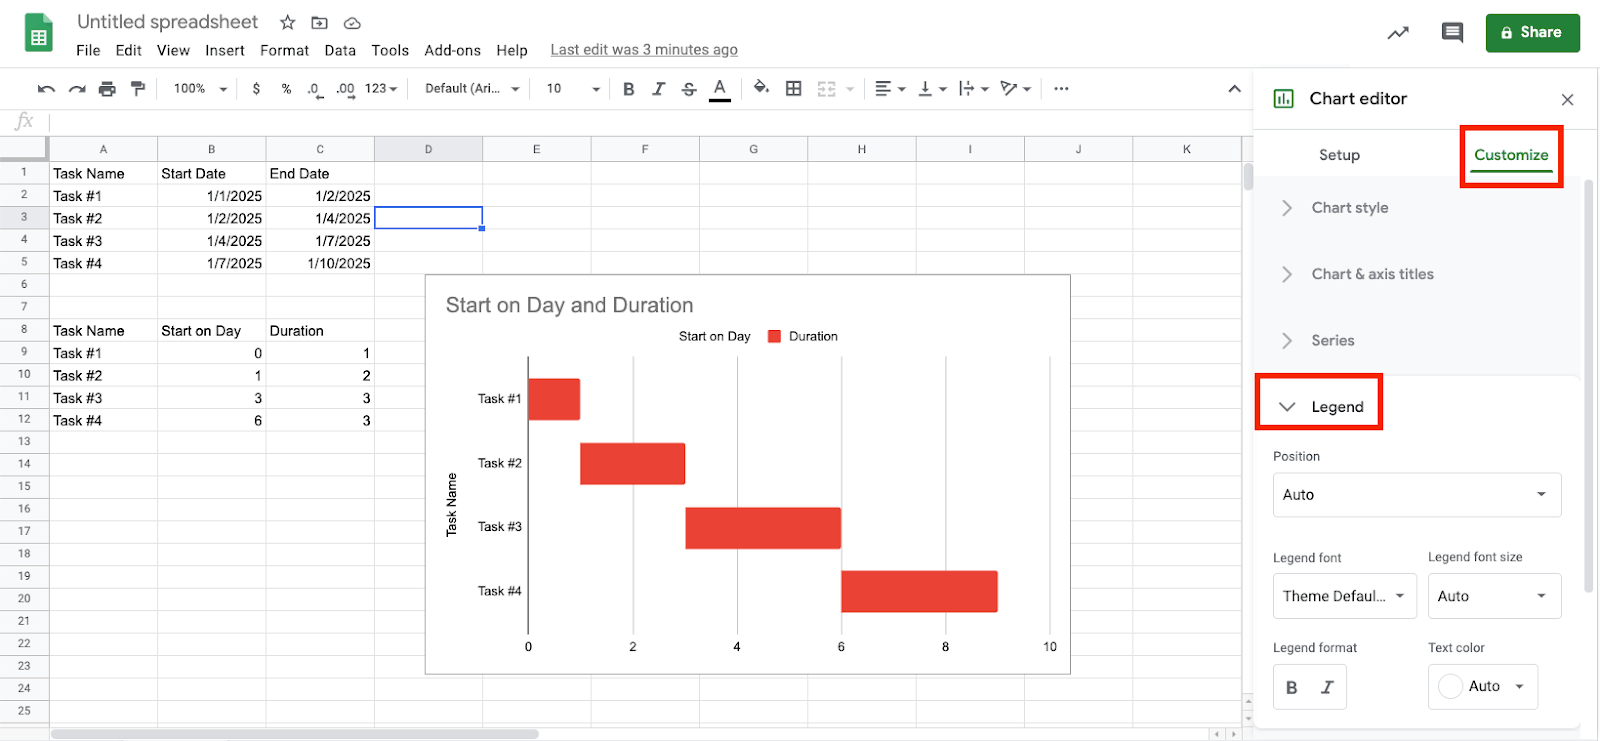This screenshot has width=1600, height=741.
Task: Toggle bold in the main toolbar
Action: pos(628,89)
